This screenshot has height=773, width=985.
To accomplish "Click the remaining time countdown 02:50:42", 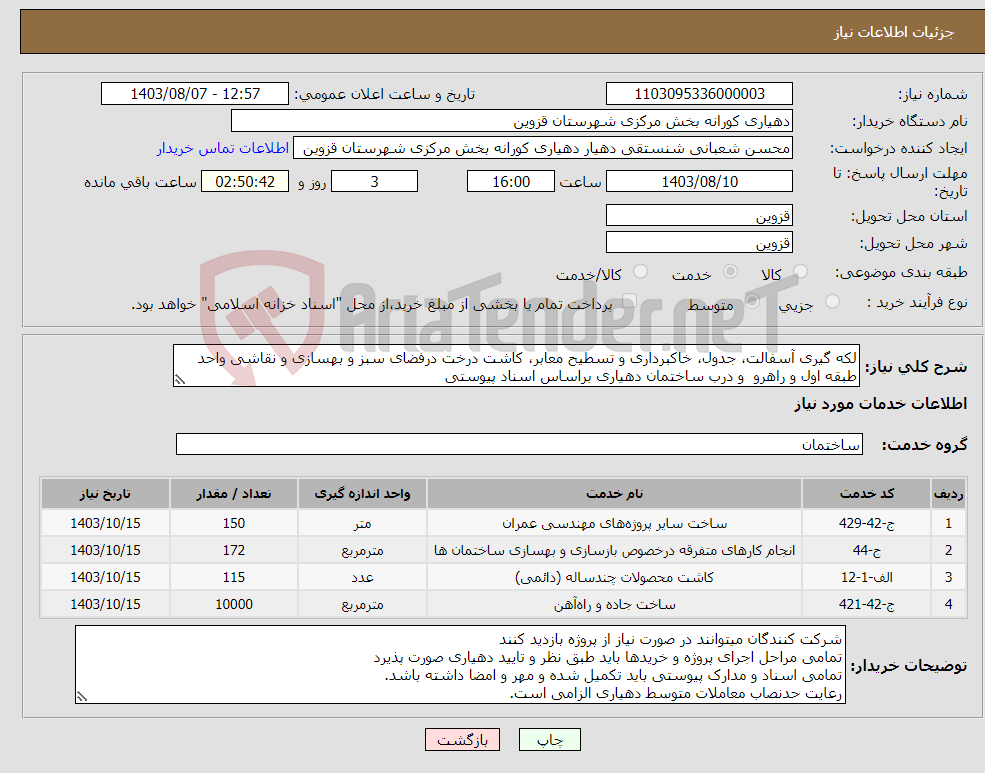I will pos(245,181).
